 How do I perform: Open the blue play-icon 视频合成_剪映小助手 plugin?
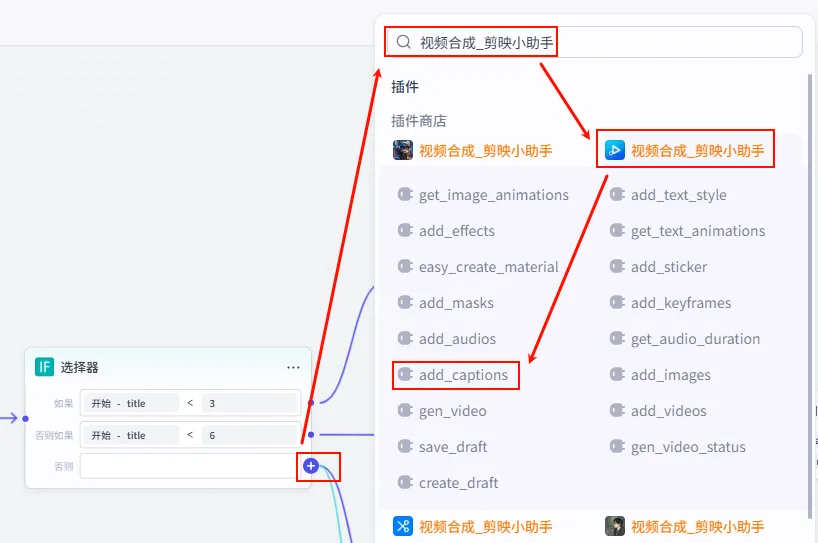tap(684, 151)
